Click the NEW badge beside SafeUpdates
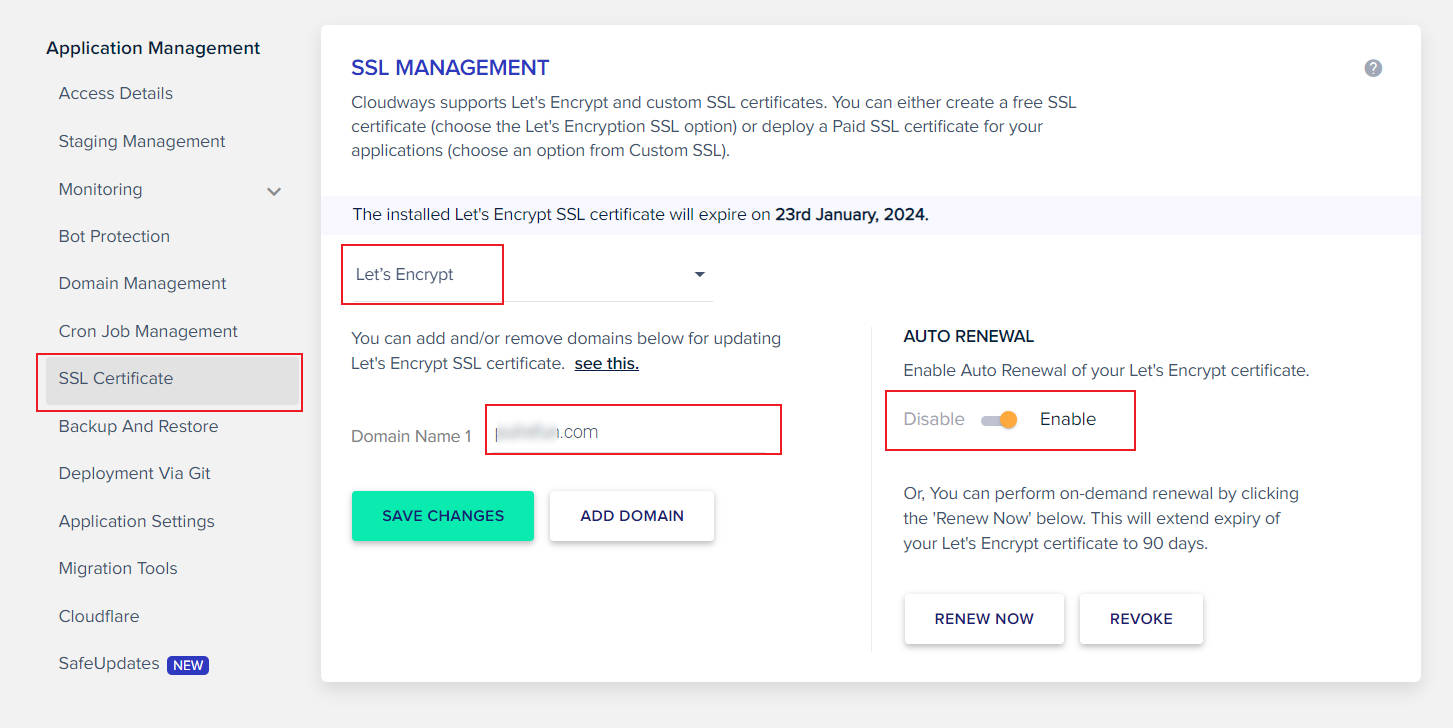Viewport: 1453px width, 728px height. (188, 665)
